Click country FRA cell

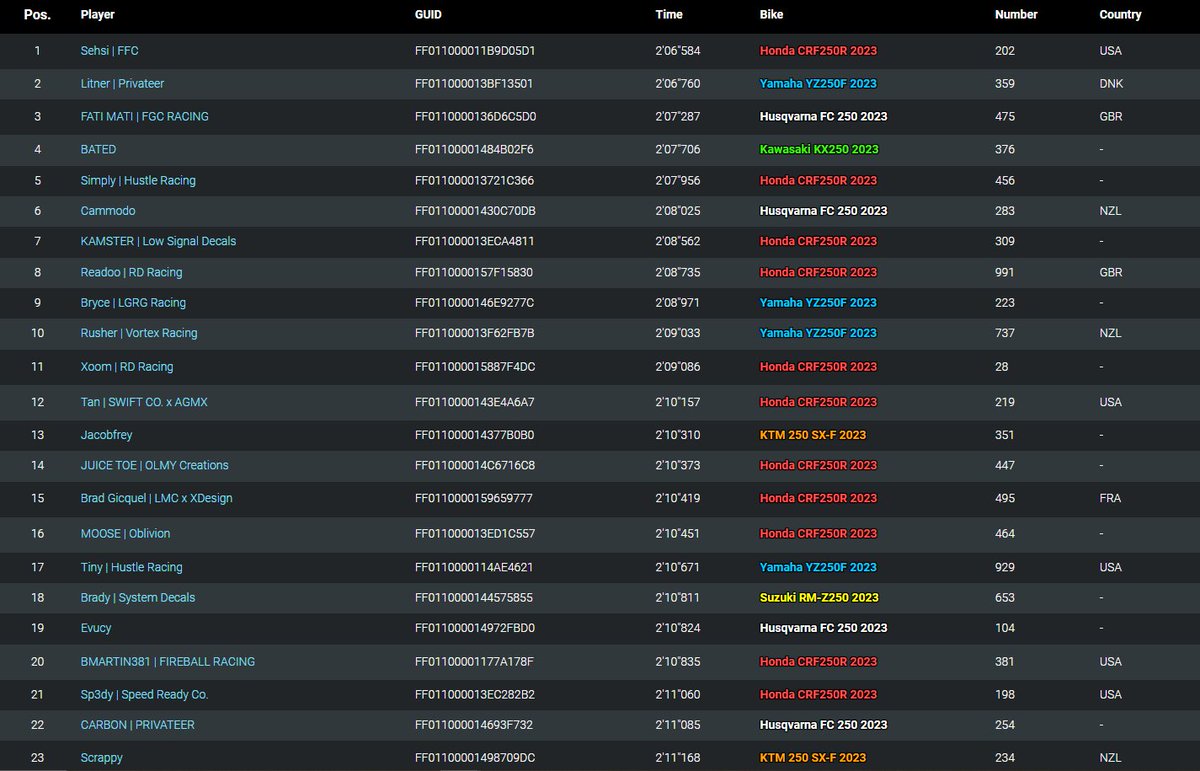[x=1110, y=498]
